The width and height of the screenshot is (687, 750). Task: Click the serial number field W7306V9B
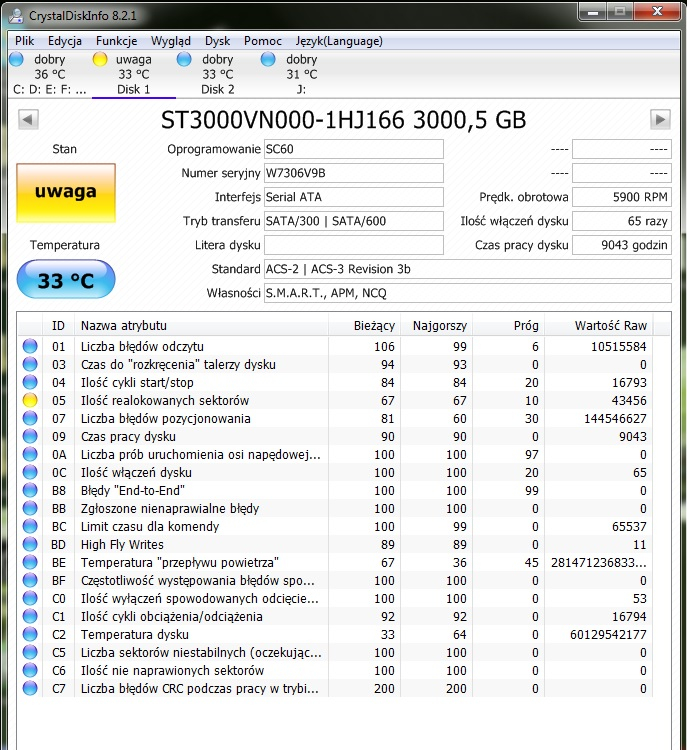[354, 173]
